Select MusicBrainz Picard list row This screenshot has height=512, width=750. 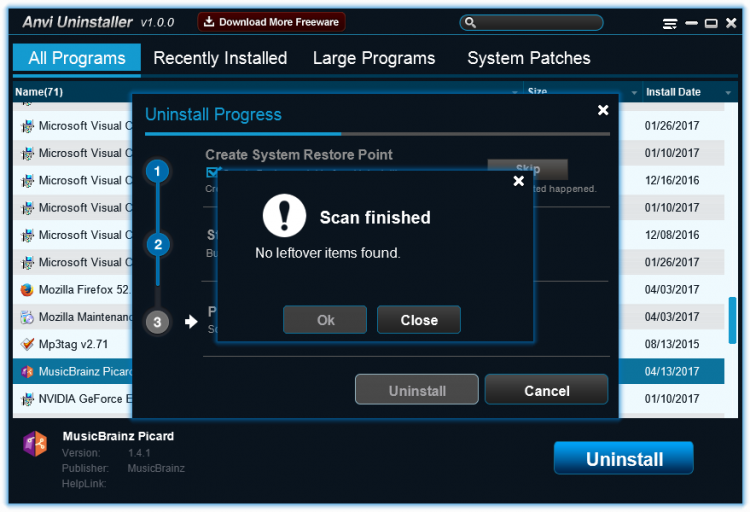(368, 371)
